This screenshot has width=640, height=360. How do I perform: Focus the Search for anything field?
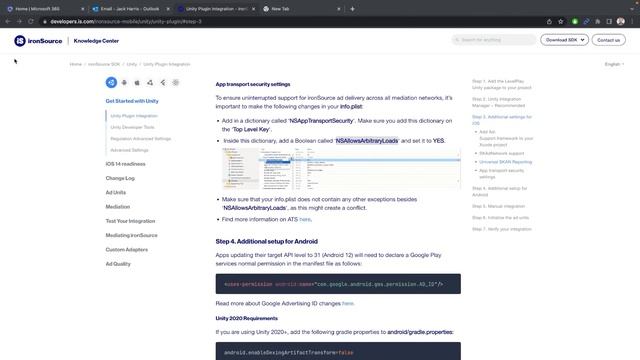[x=493, y=40]
